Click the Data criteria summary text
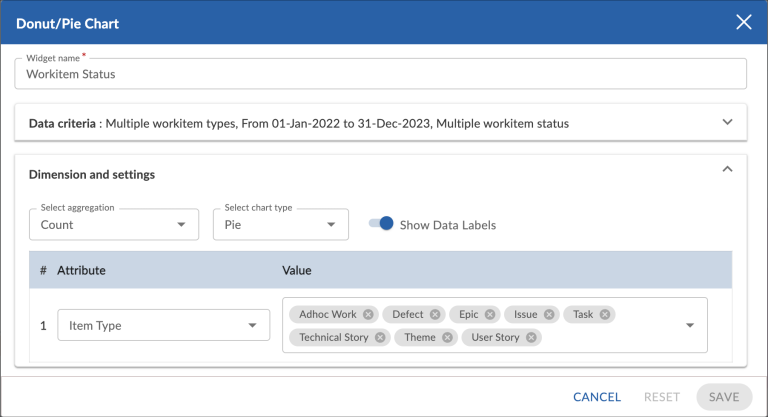The width and height of the screenshot is (768, 417). point(299,123)
